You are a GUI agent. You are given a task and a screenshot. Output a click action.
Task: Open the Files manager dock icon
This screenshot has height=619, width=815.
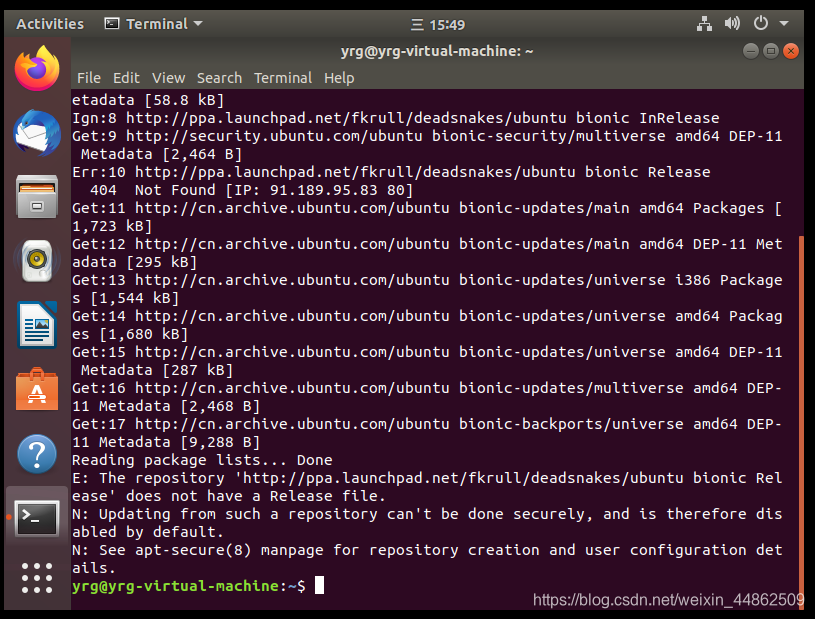pyautogui.click(x=37, y=197)
